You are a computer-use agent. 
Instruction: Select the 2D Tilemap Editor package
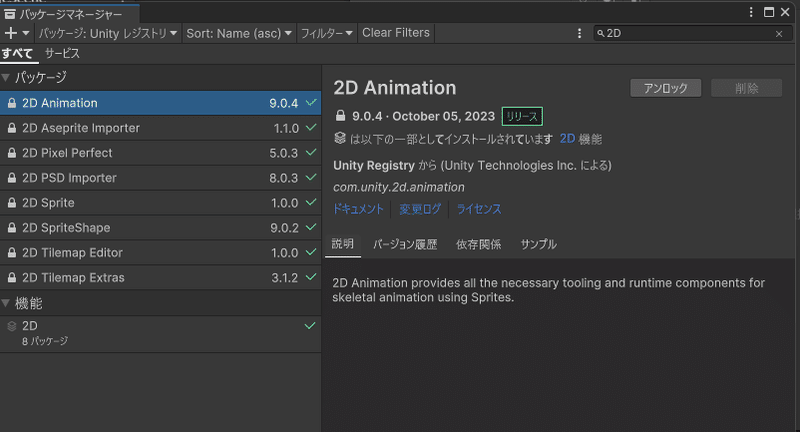(160, 252)
